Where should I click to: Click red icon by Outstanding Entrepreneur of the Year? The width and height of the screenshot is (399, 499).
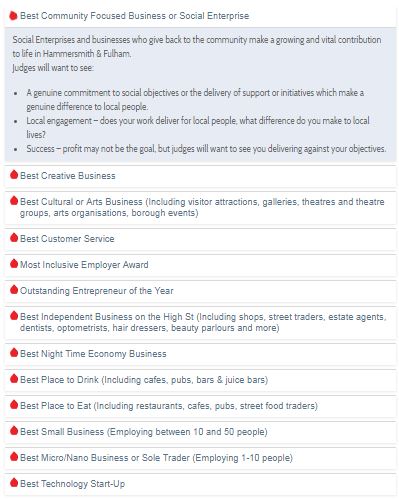14,290
